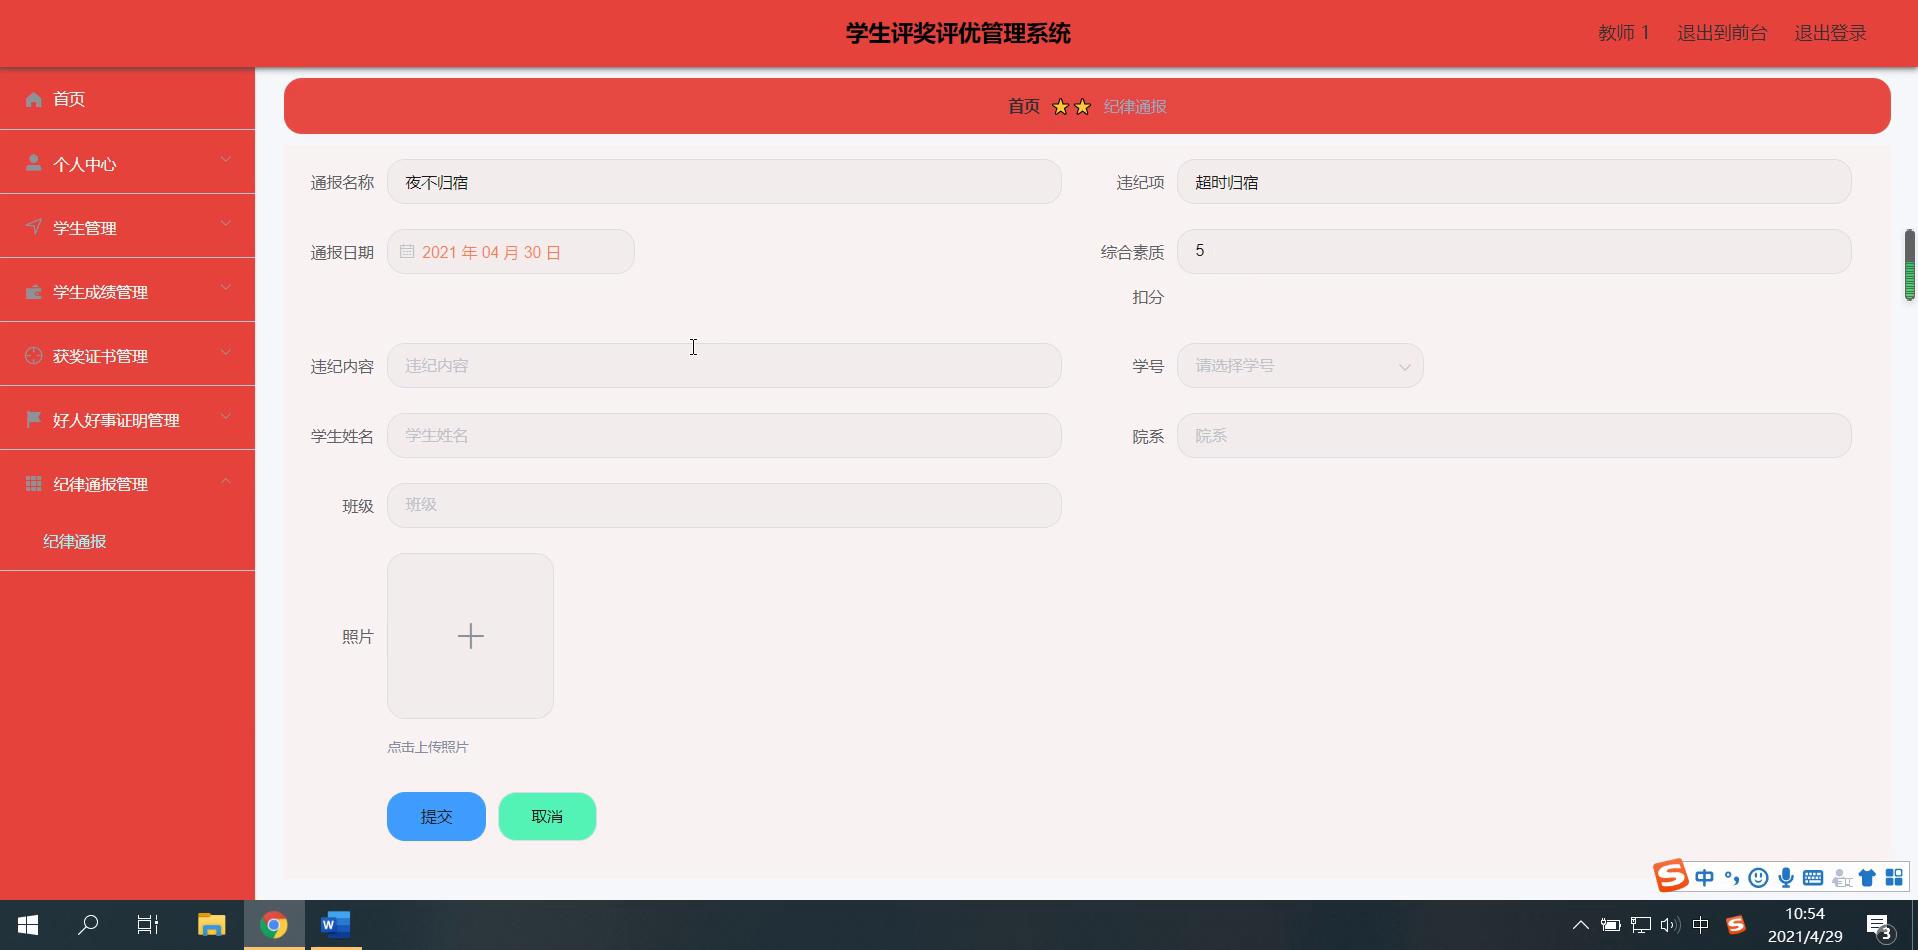The height and width of the screenshot is (950, 1918).
Task: Select the 纪律通报 submenu item
Action: pyautogui.click(x=75, y=541)
